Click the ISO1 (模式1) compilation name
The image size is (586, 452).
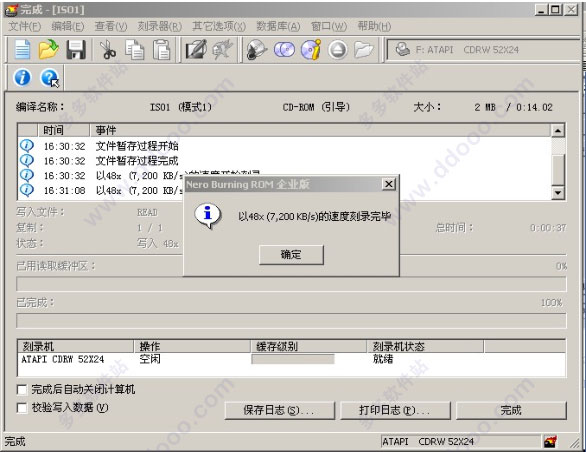pos(181,107)
